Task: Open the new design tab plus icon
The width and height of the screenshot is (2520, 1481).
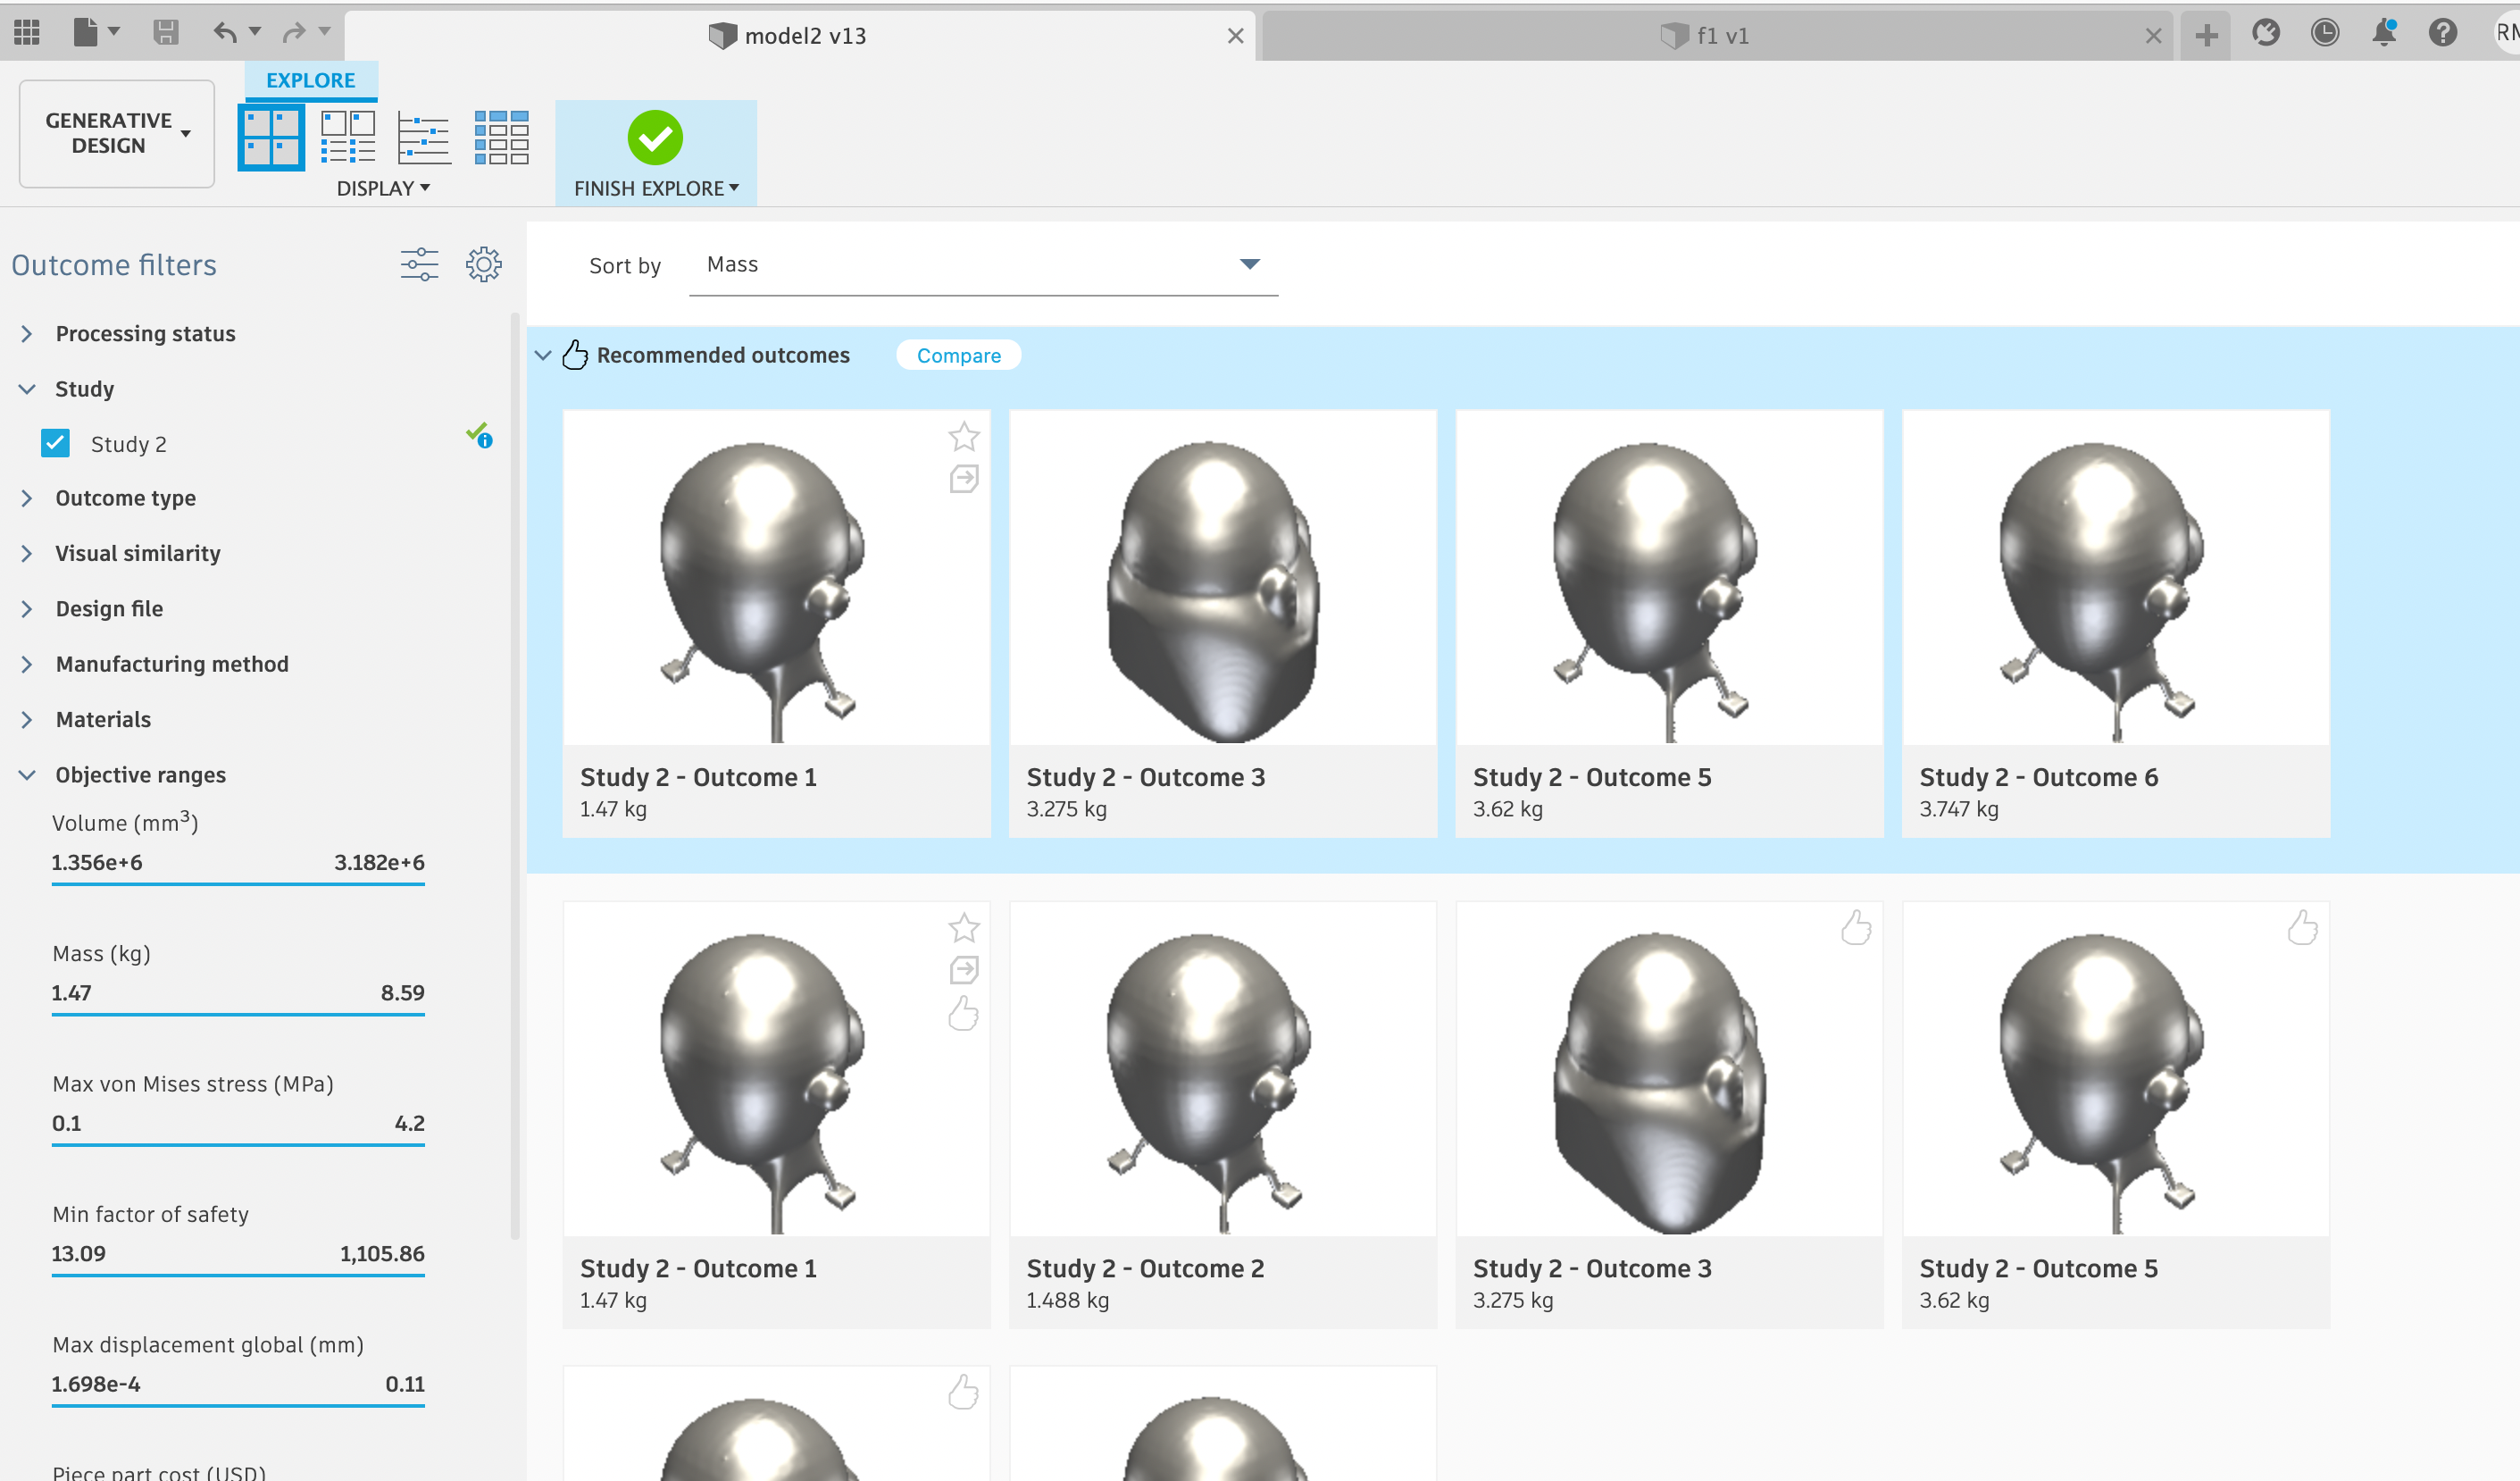Action: click(x=2206, y=36)
